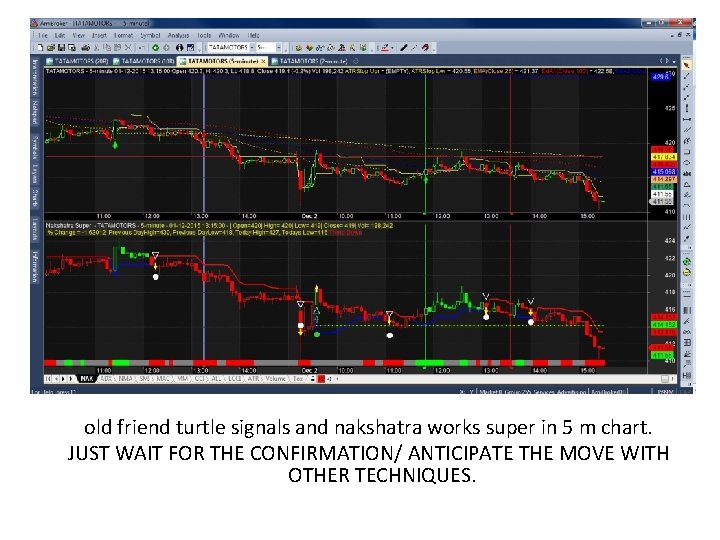The image size is (720, 540).
Task: Switch to the Volume sheet tab
Action: click(x=275, y=379)
